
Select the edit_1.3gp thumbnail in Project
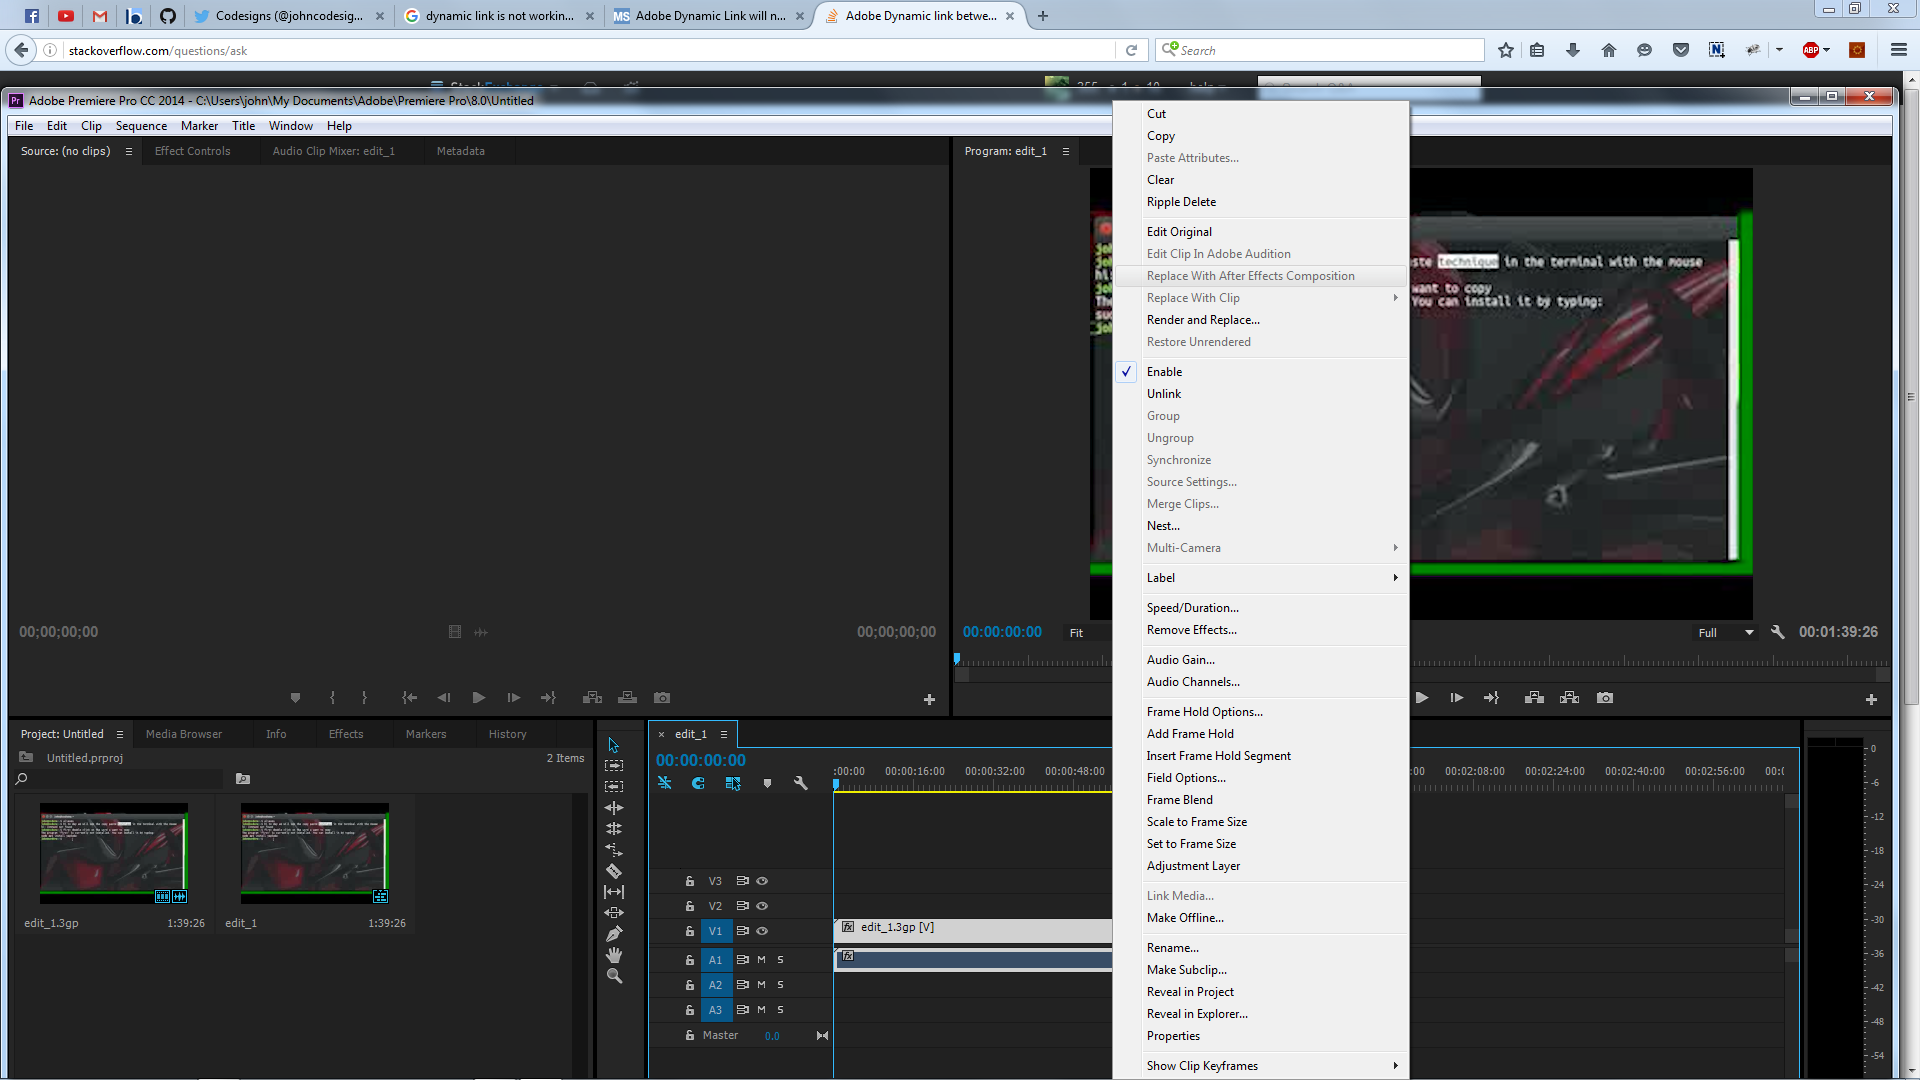pyautogui.click(x=113, y=852)
